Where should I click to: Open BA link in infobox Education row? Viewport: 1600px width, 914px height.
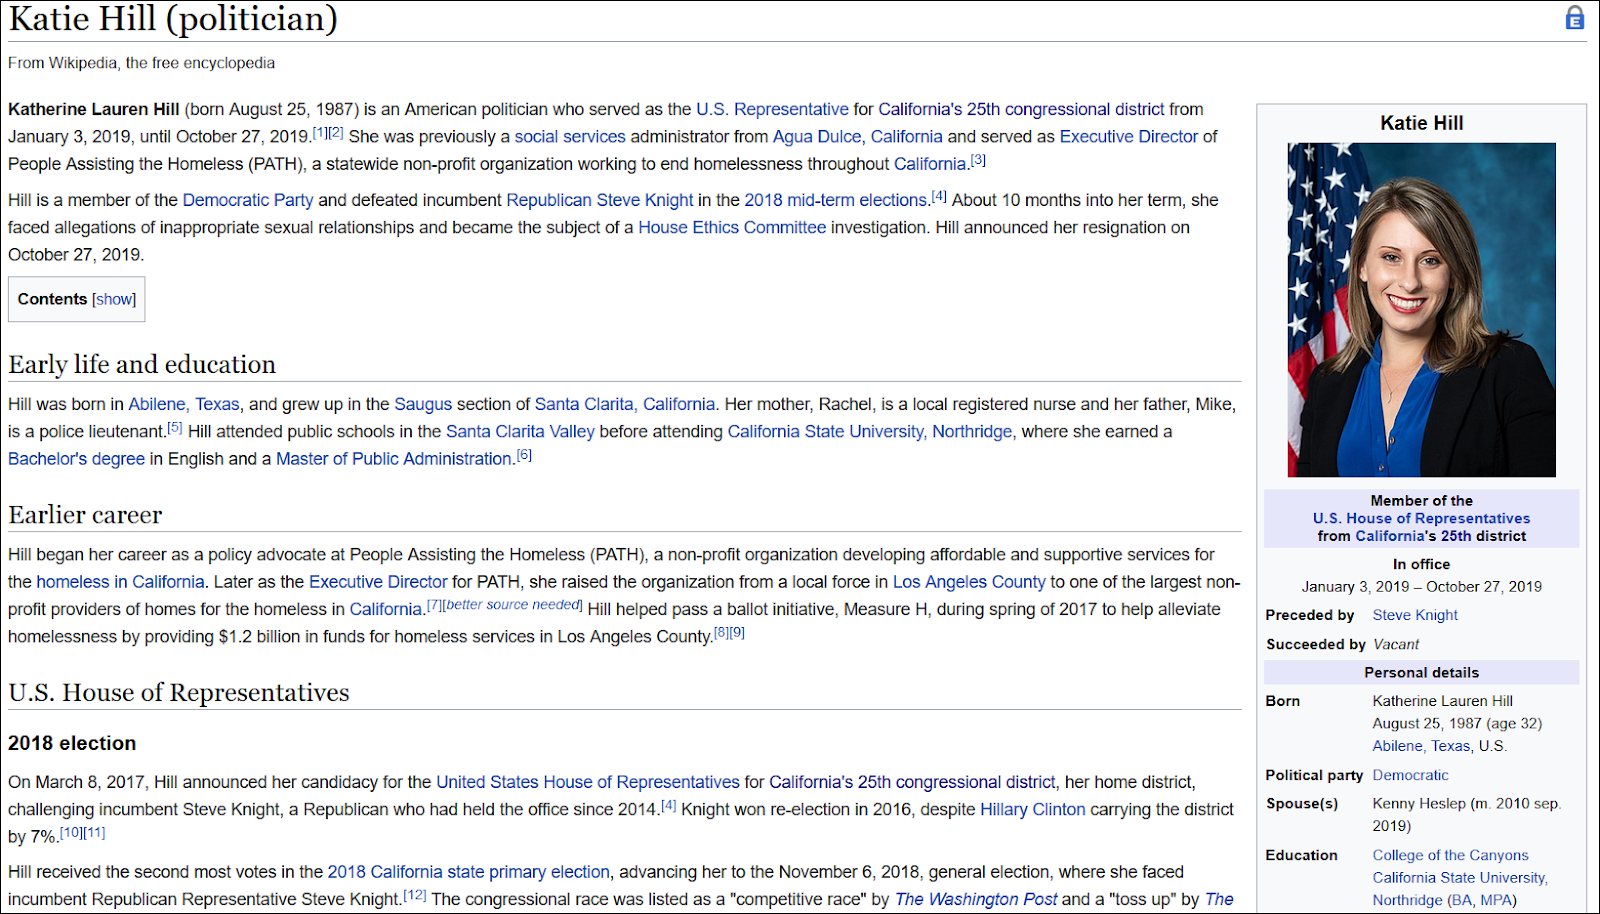[x=1463, y=900]
